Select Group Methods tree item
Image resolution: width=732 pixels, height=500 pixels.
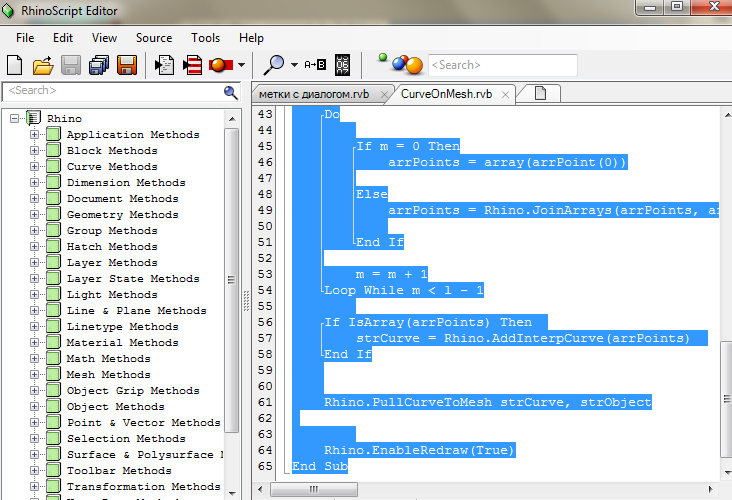tap(112, 231)
